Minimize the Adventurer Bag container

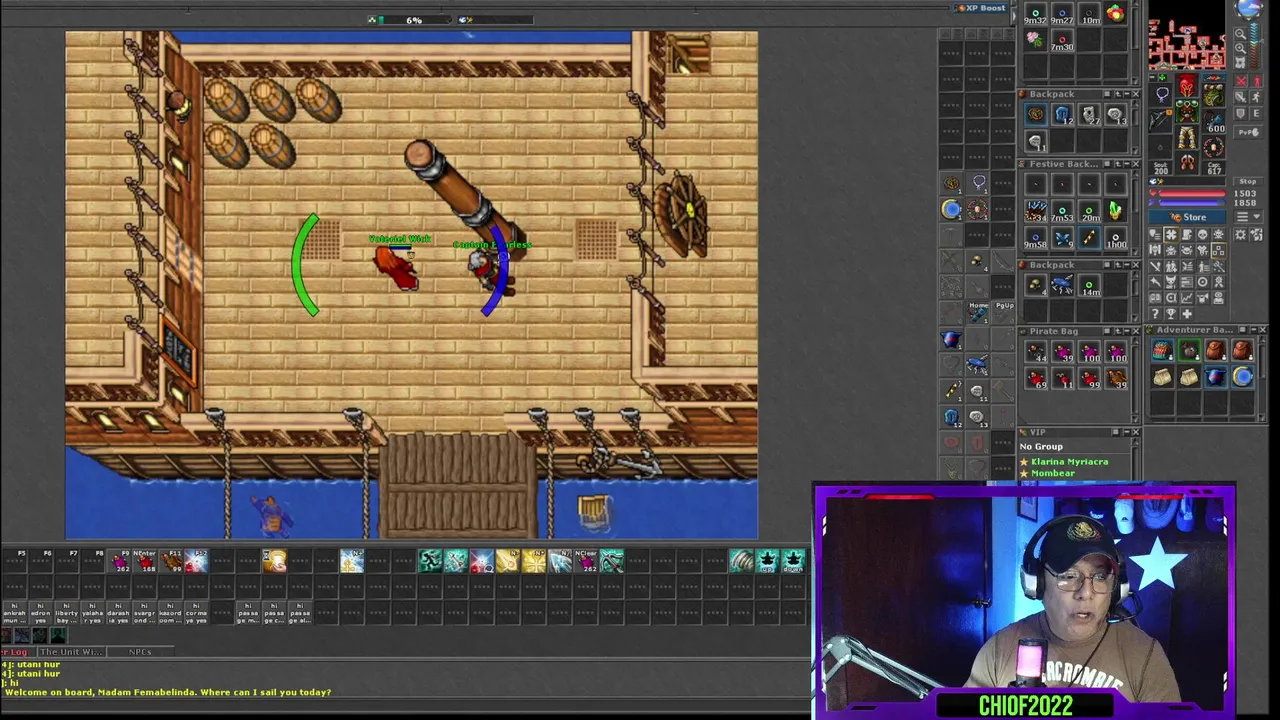[1254, 330]
